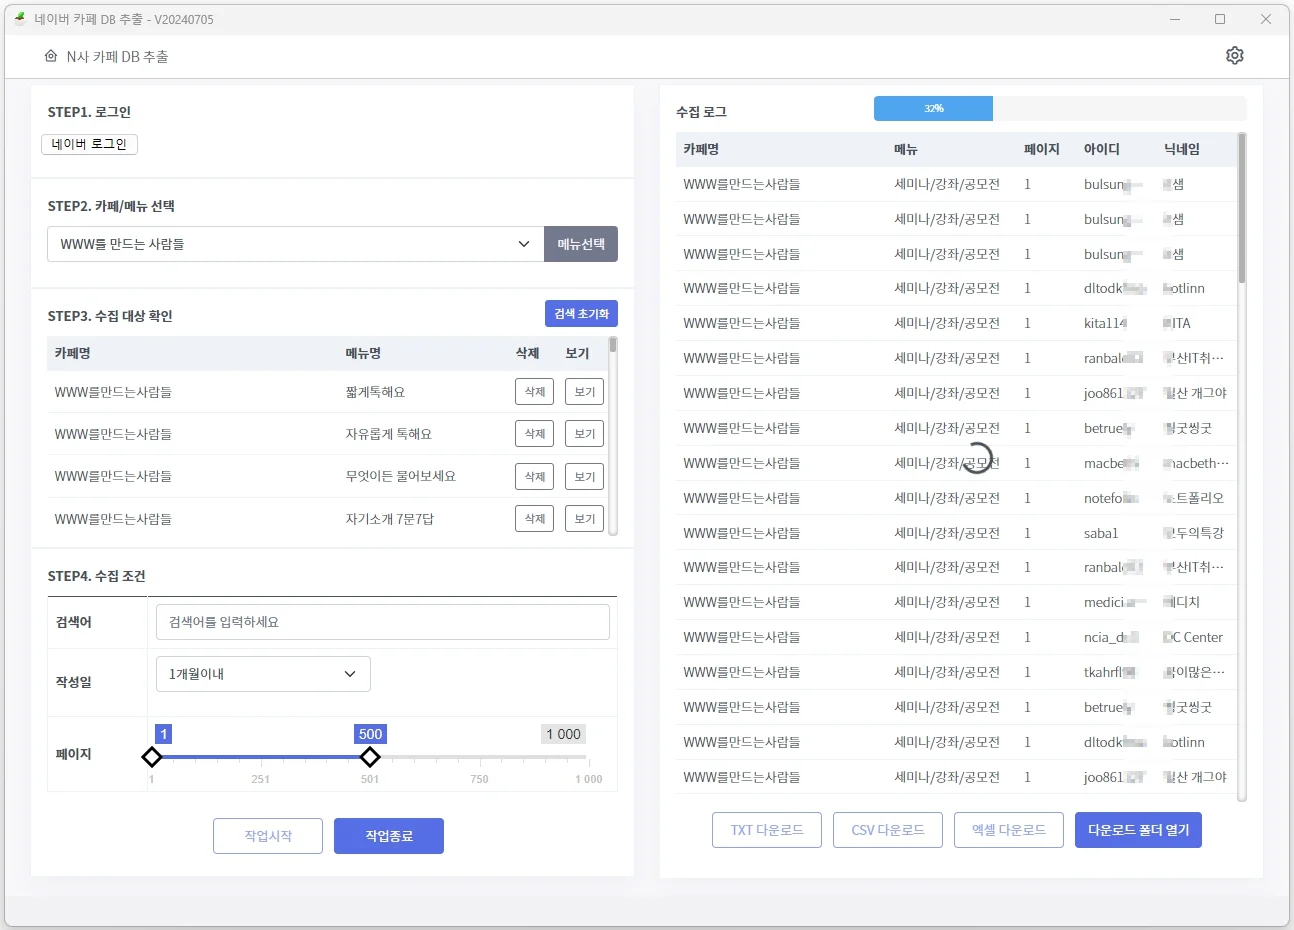
Task: Delete the 무엇이든 물어보세요 row
Action: click(x=535, y=477)
